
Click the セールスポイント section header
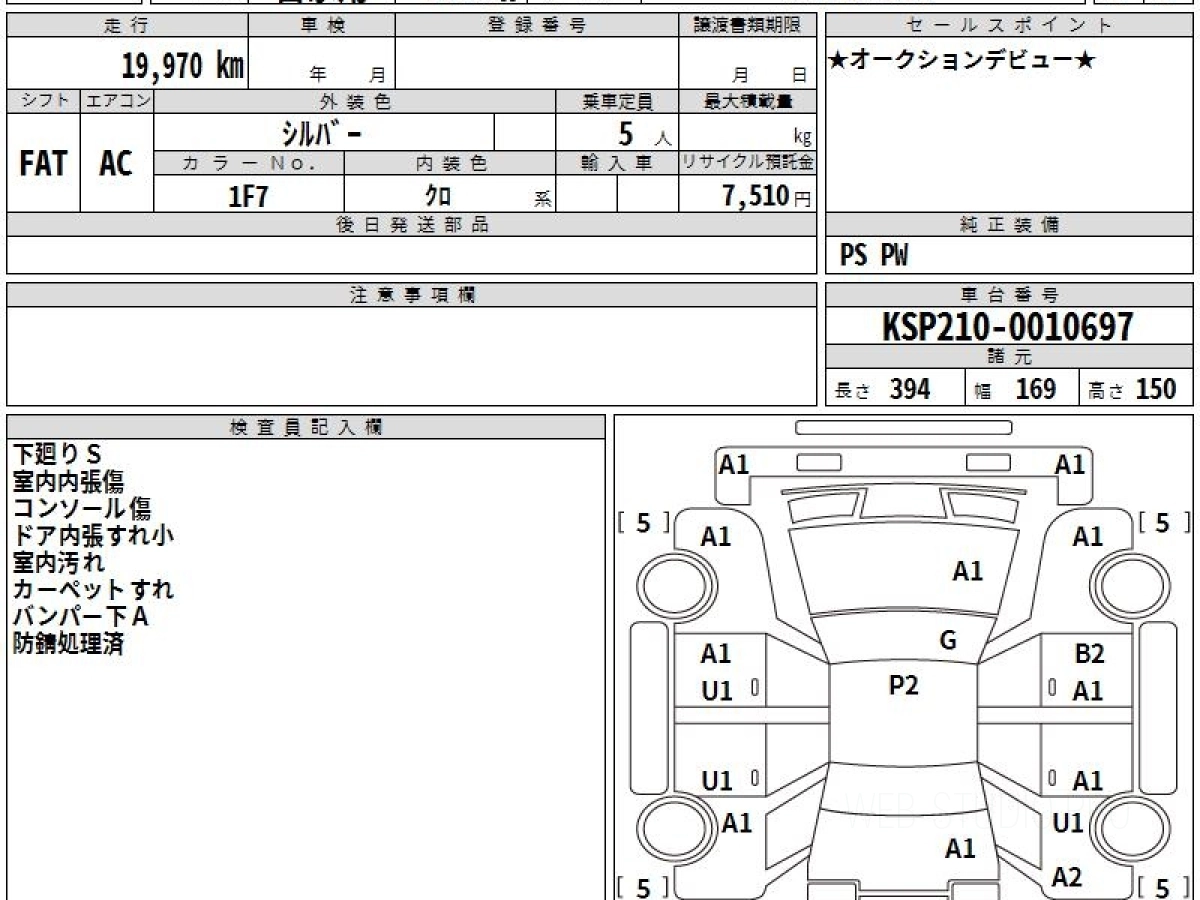tap(1010, 26)
